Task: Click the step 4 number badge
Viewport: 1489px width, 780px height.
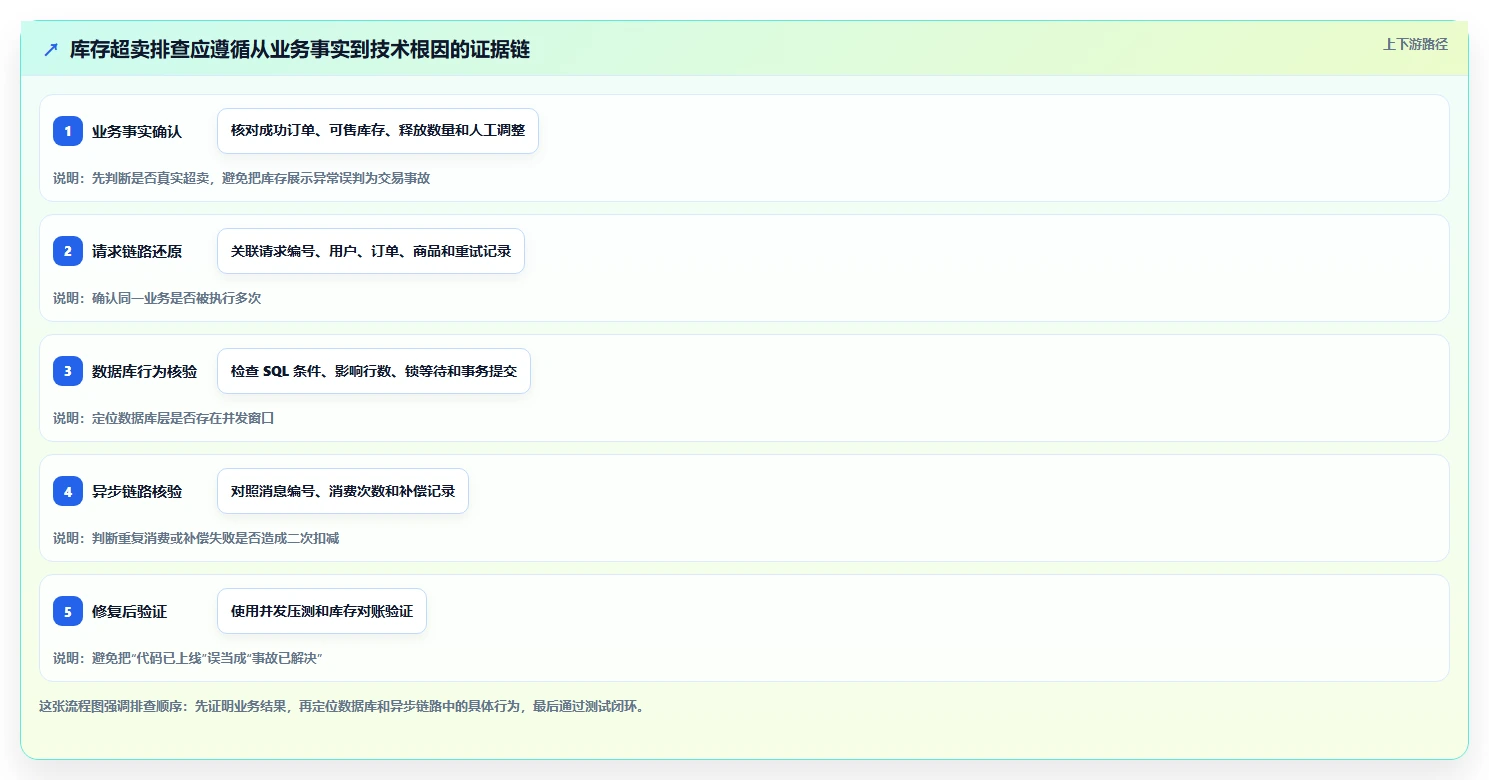Action: tap(68, 491)
